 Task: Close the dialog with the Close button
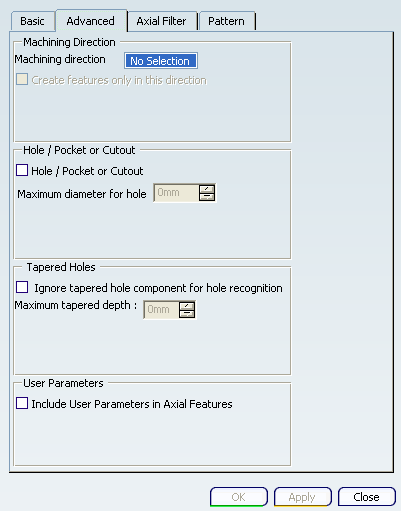pyautogui.click(x=367, y=497)
